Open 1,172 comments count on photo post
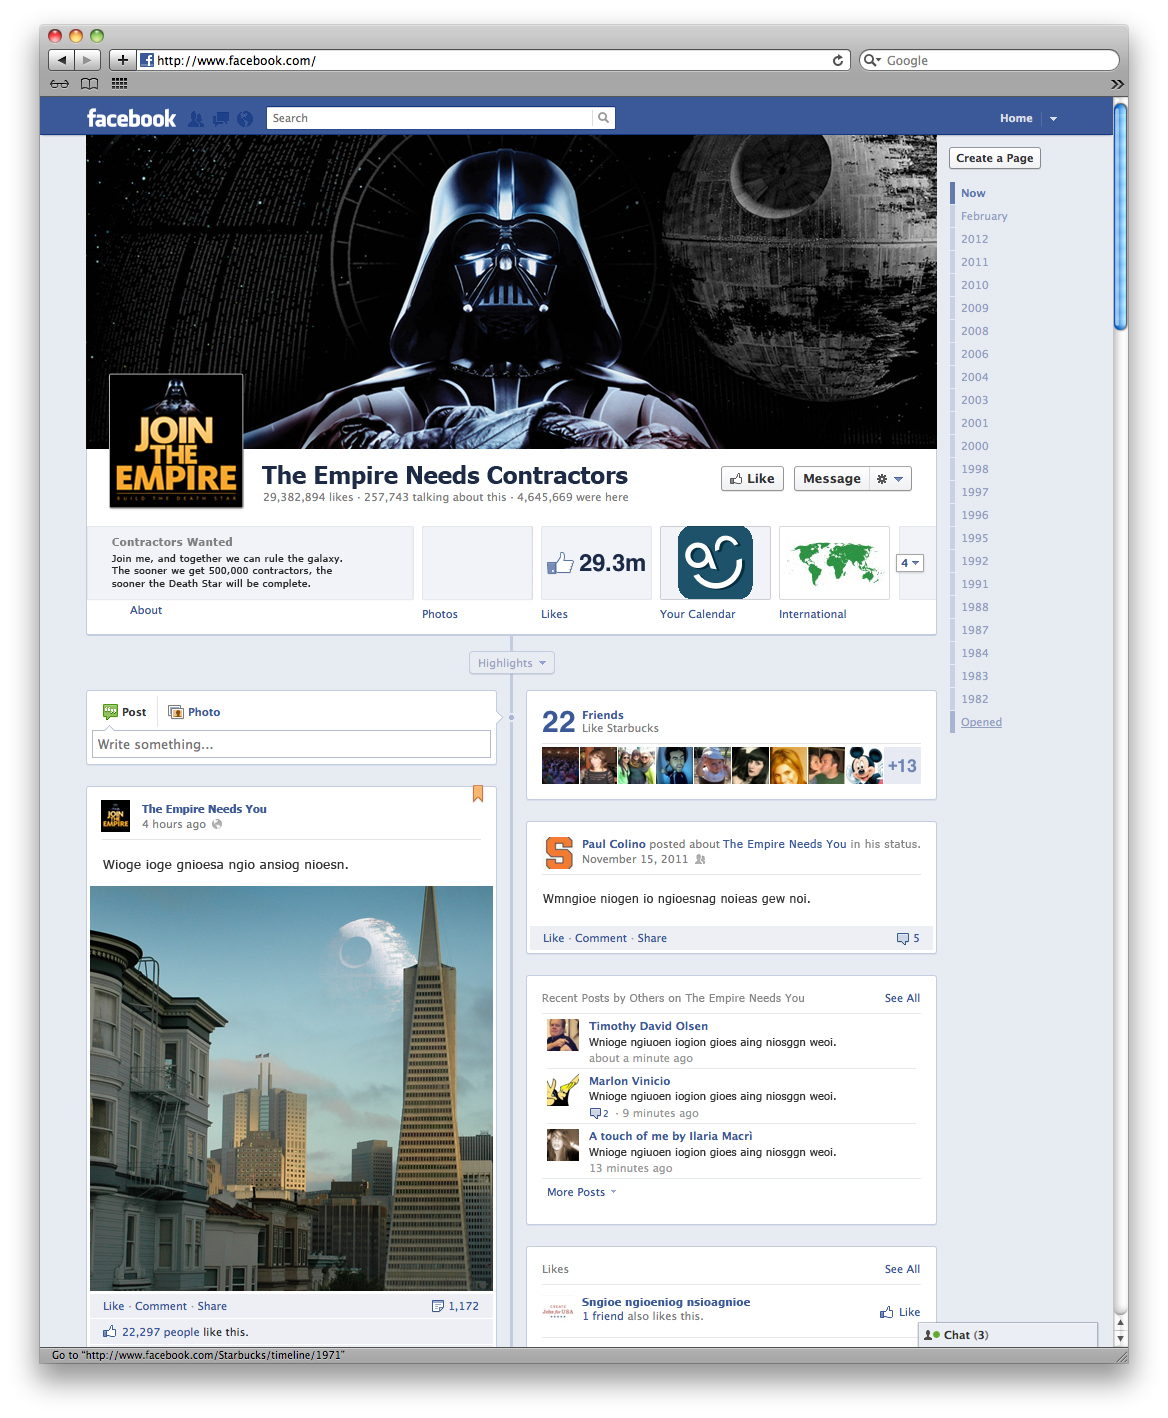Image resolution: width=1168 pixels, height=1418 pixels. [456, 1306]
